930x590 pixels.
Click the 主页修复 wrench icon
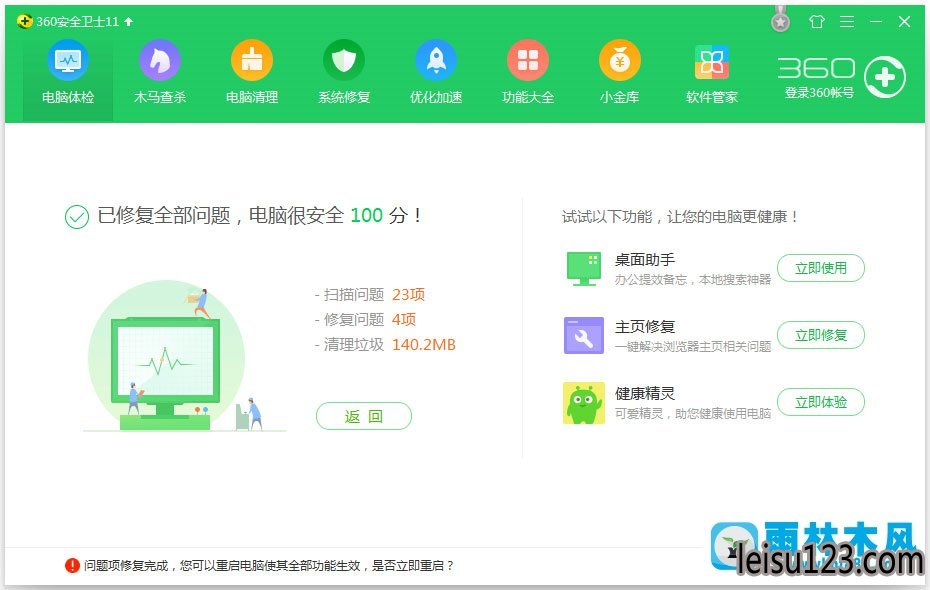click(584, 335)
